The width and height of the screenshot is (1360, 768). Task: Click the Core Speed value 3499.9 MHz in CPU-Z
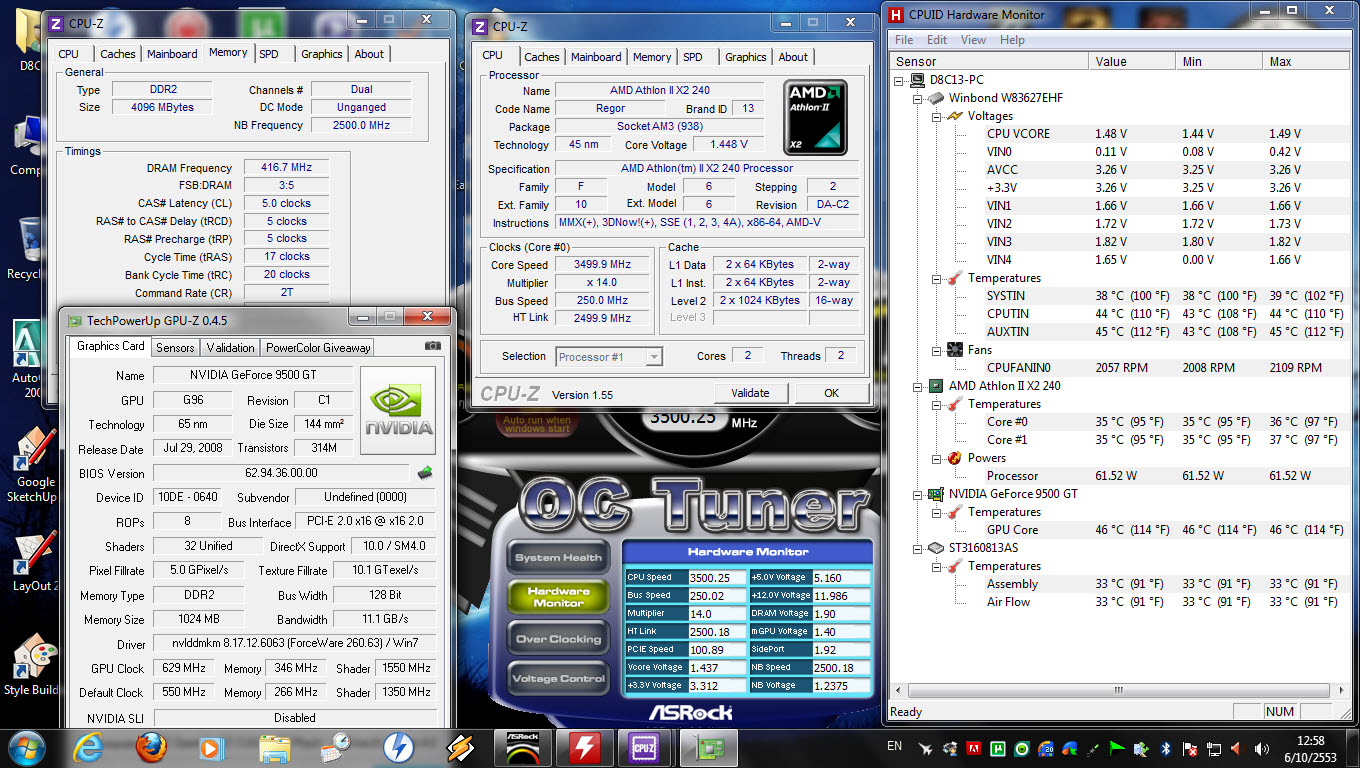603,265
